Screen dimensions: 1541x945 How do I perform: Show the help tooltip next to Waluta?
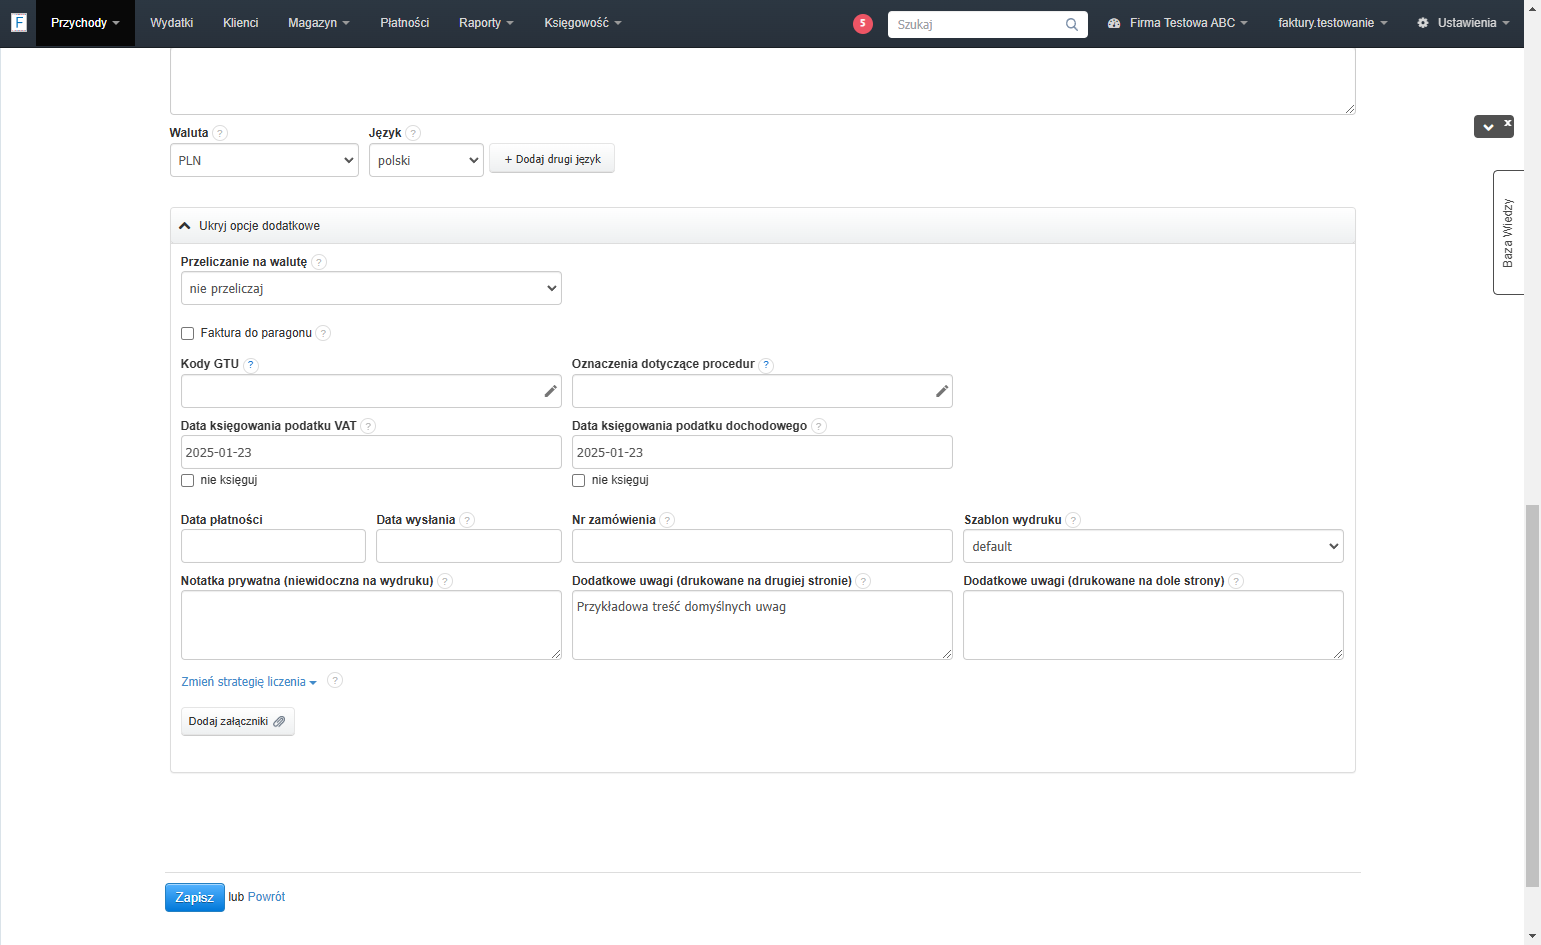pos(220,133)
